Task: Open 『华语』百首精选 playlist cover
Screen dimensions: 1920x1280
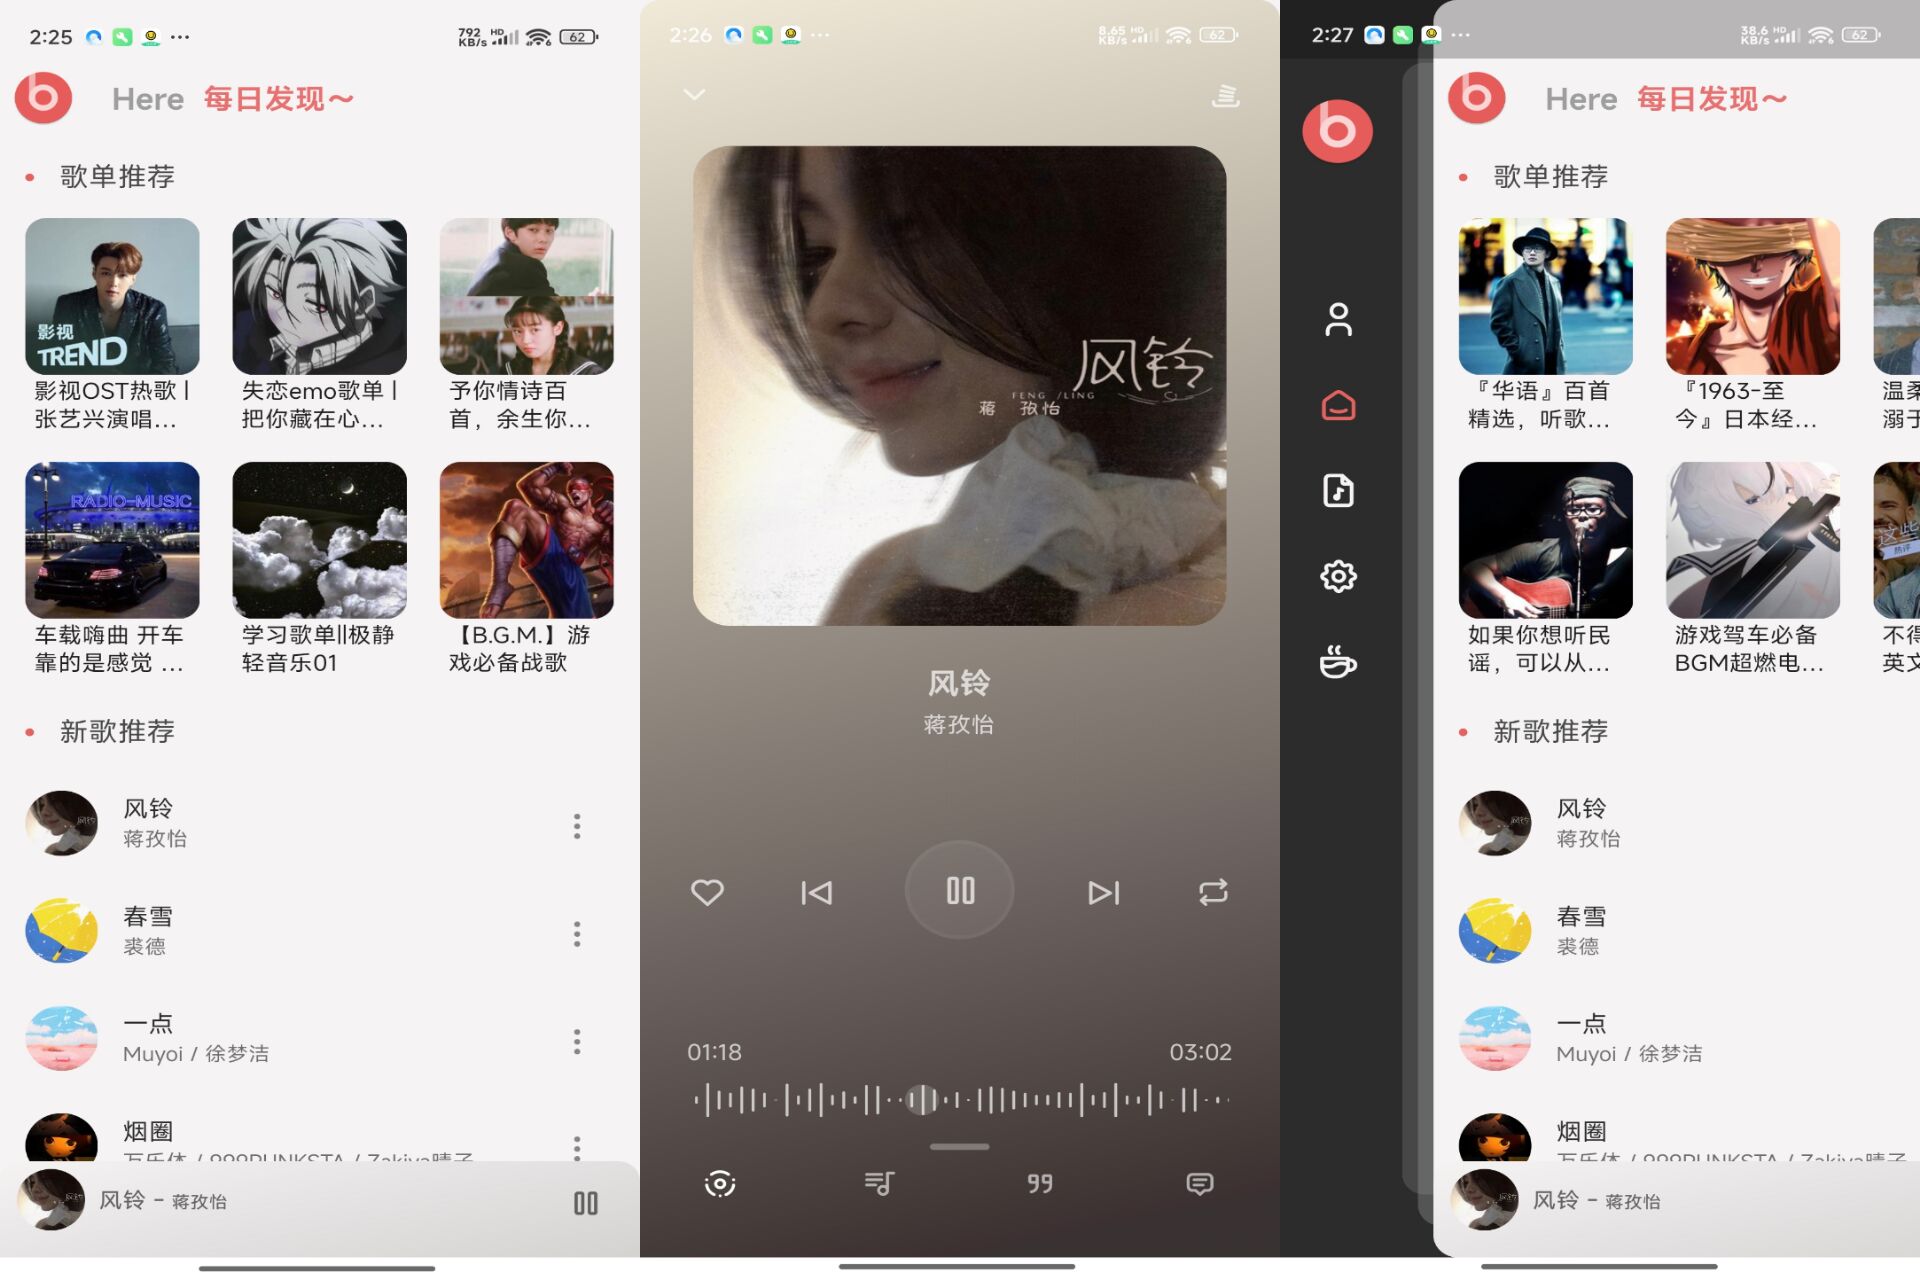Action: (x=1546, y=297)
